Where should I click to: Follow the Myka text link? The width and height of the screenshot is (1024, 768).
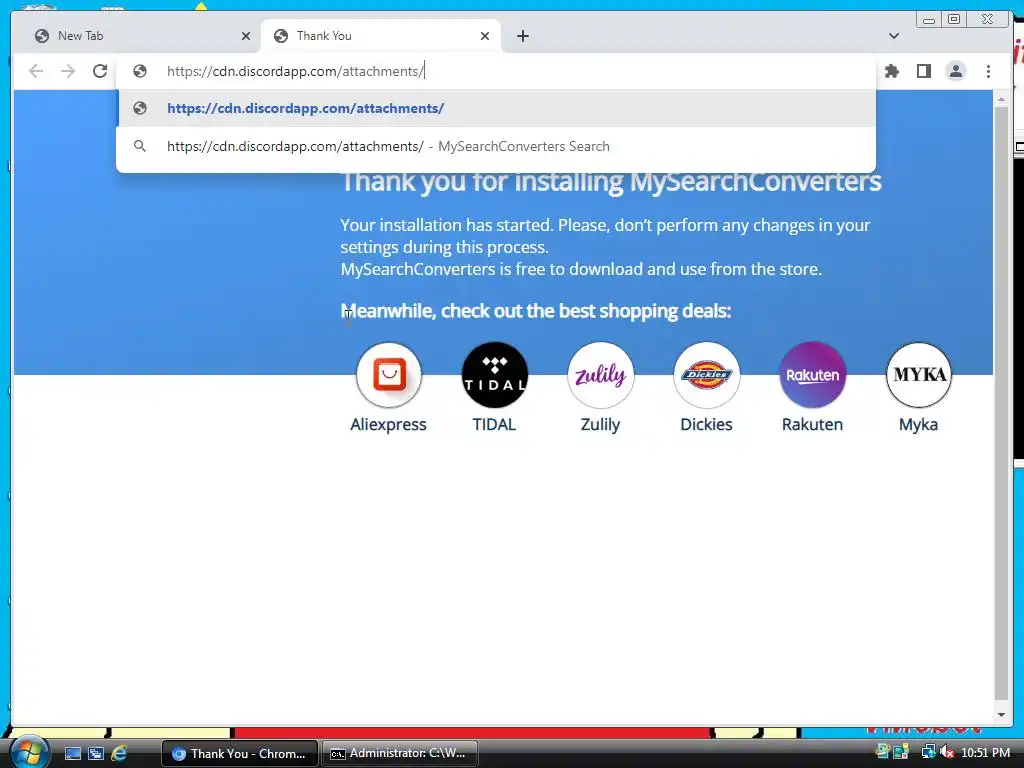click(x=918, y=424)
